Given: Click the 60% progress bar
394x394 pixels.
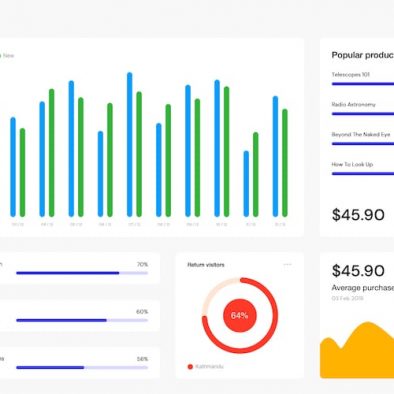Looking at the screenshot, I should click(x=82, y=320).
